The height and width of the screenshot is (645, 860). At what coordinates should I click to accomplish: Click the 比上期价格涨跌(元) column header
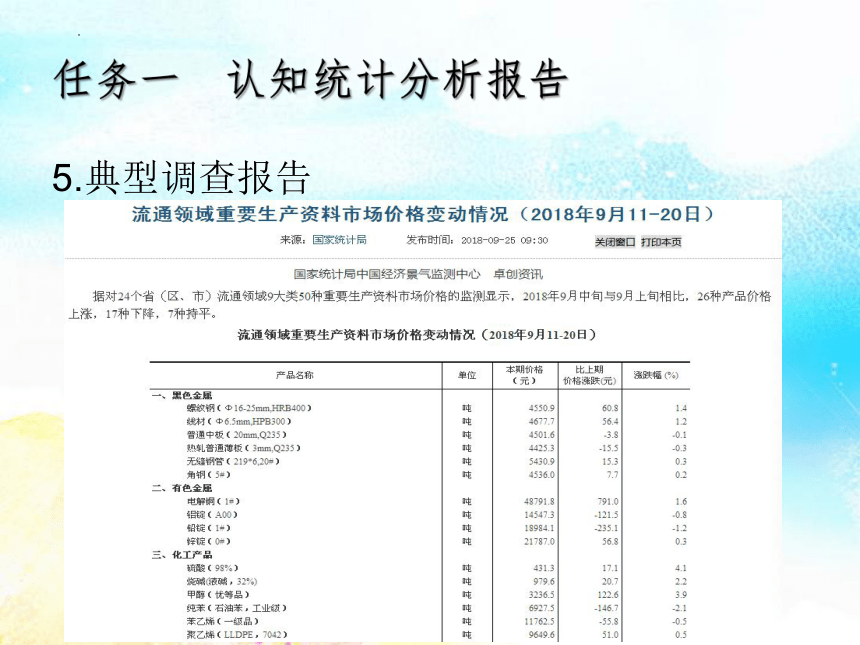tap(590, 375)
